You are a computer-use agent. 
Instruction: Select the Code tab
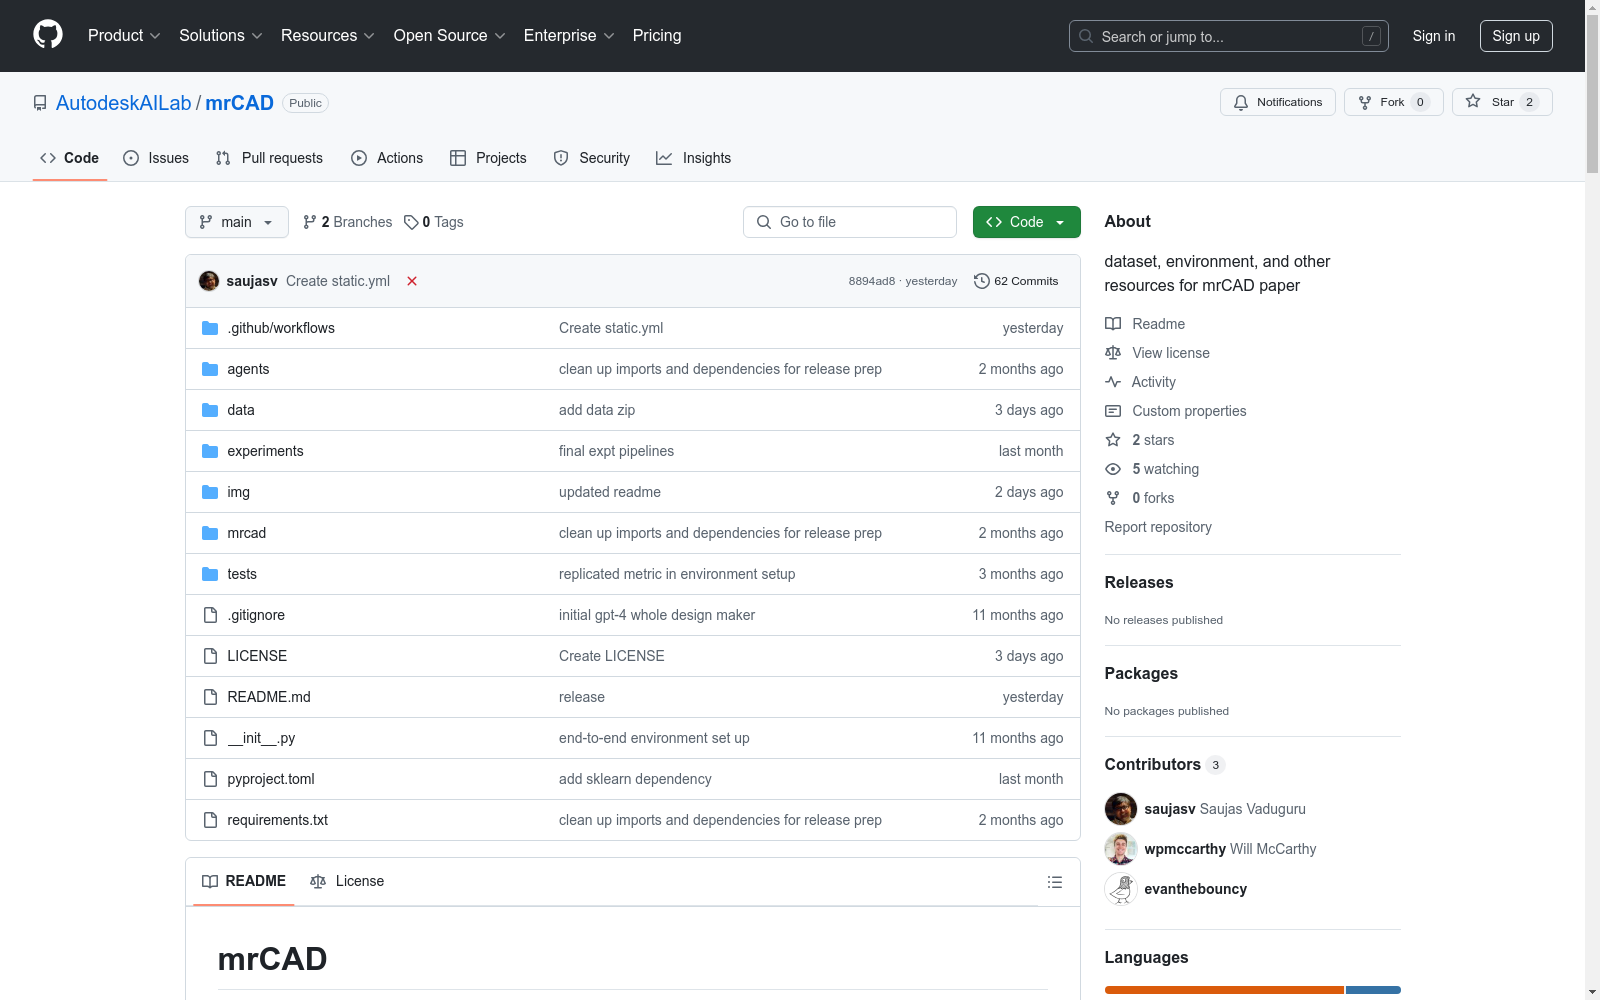pyautogui.click(x=70, y=158)
